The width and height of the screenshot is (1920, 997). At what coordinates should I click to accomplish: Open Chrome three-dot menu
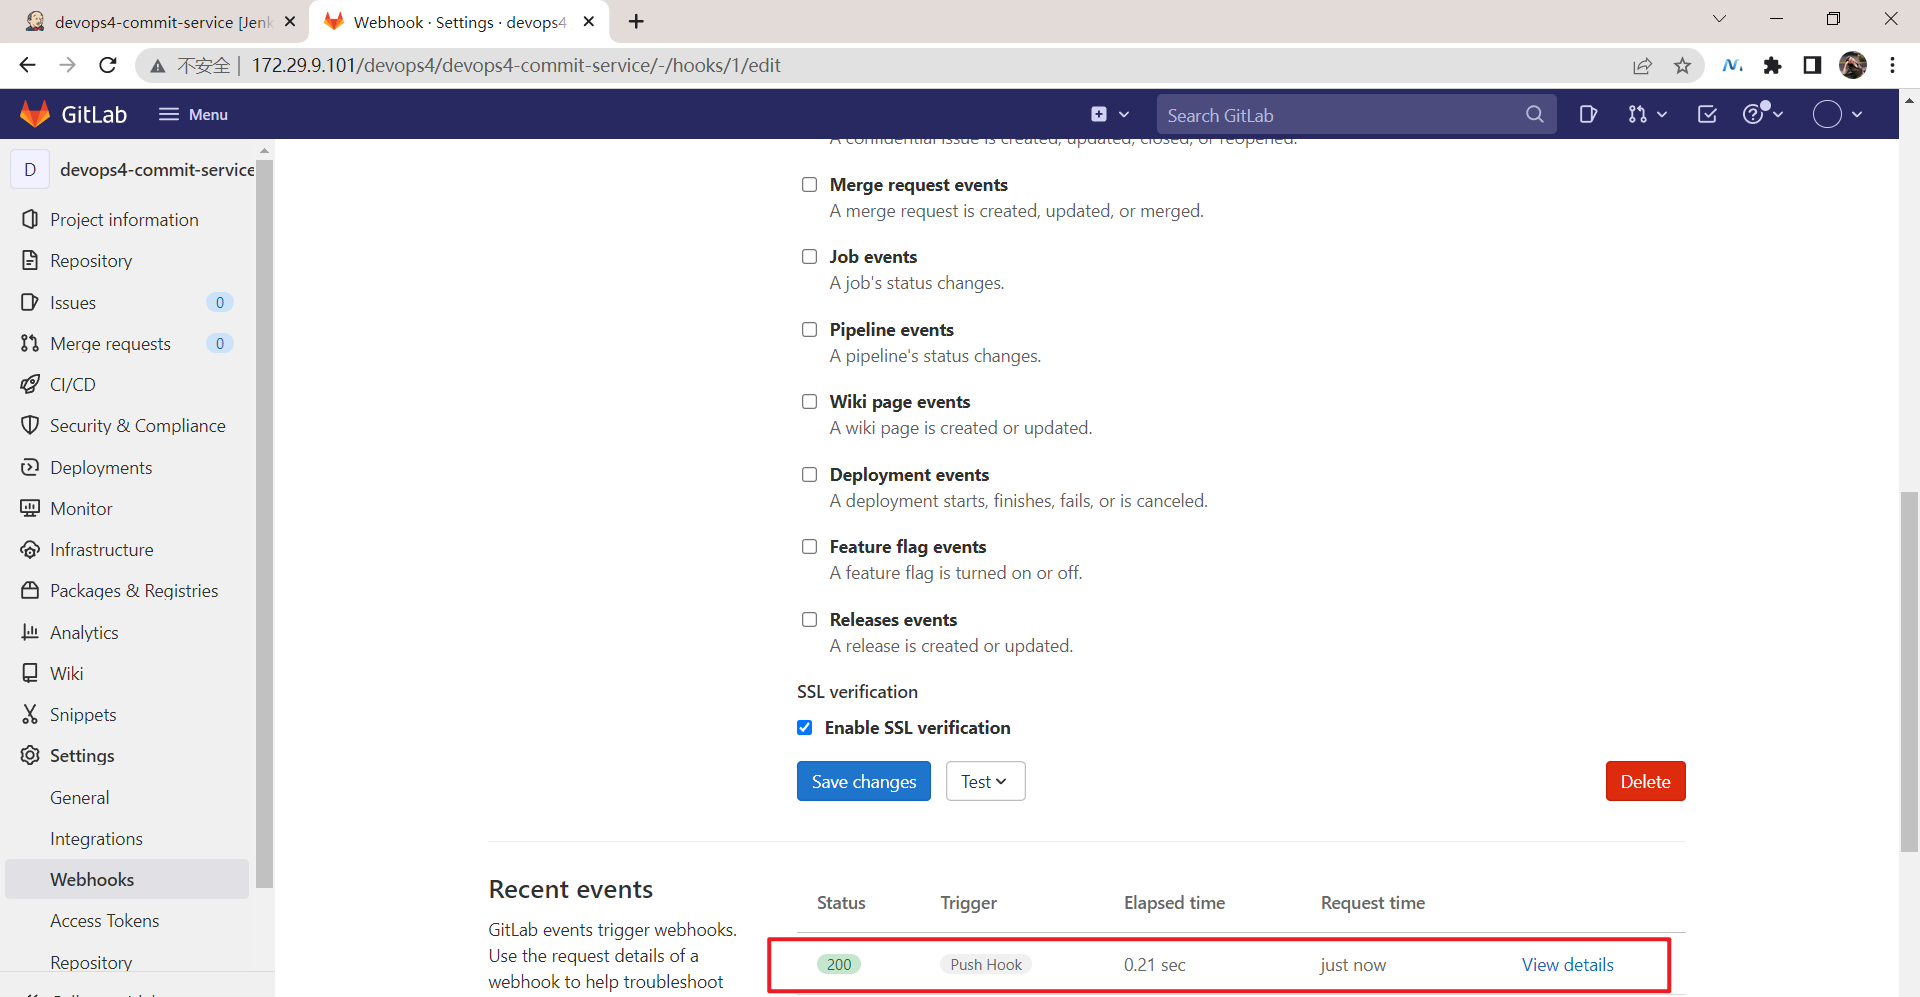click(1892, 65)
